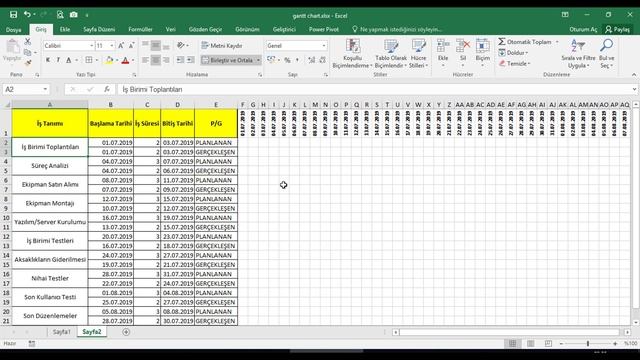Image resolution: width=640 pixels, height=360 pixels.
Task: Click the select-all corner of the grid
Action: pos(7,104)
